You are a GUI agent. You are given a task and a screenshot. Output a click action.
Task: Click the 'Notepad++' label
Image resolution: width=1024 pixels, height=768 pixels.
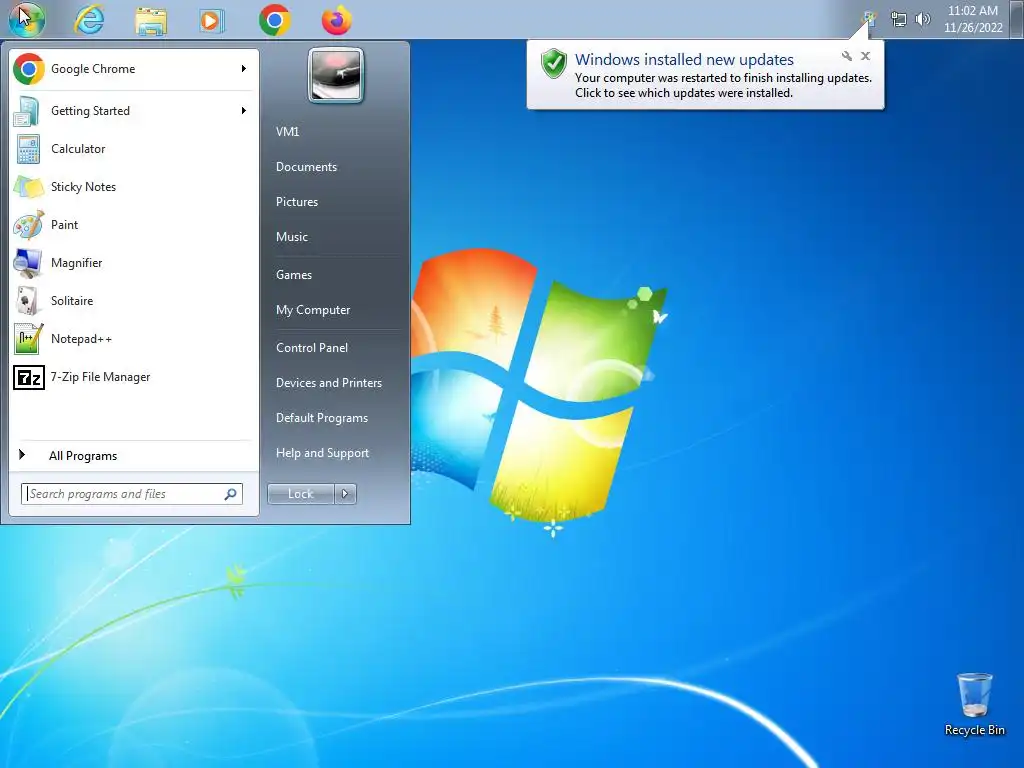tap(82, 339)
